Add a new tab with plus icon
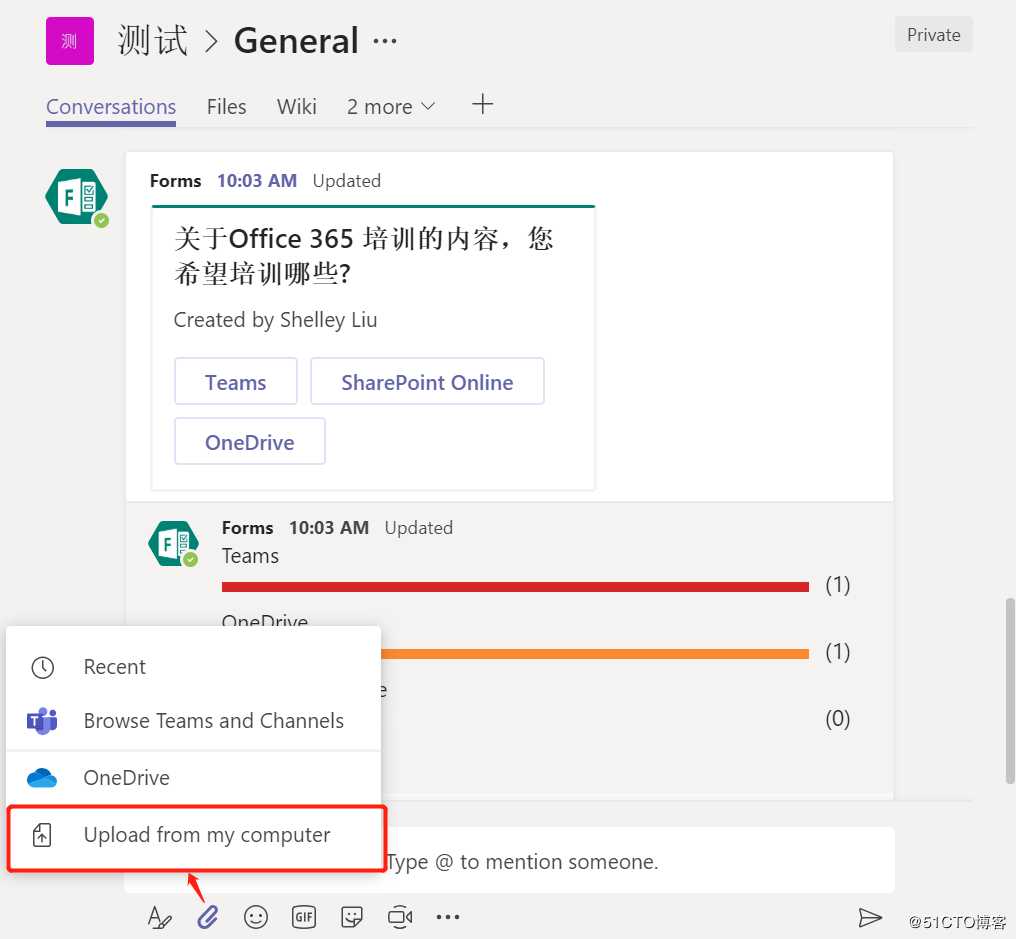Image resolution: width=1016 pixels, height=939 pixels. [482, 104]
